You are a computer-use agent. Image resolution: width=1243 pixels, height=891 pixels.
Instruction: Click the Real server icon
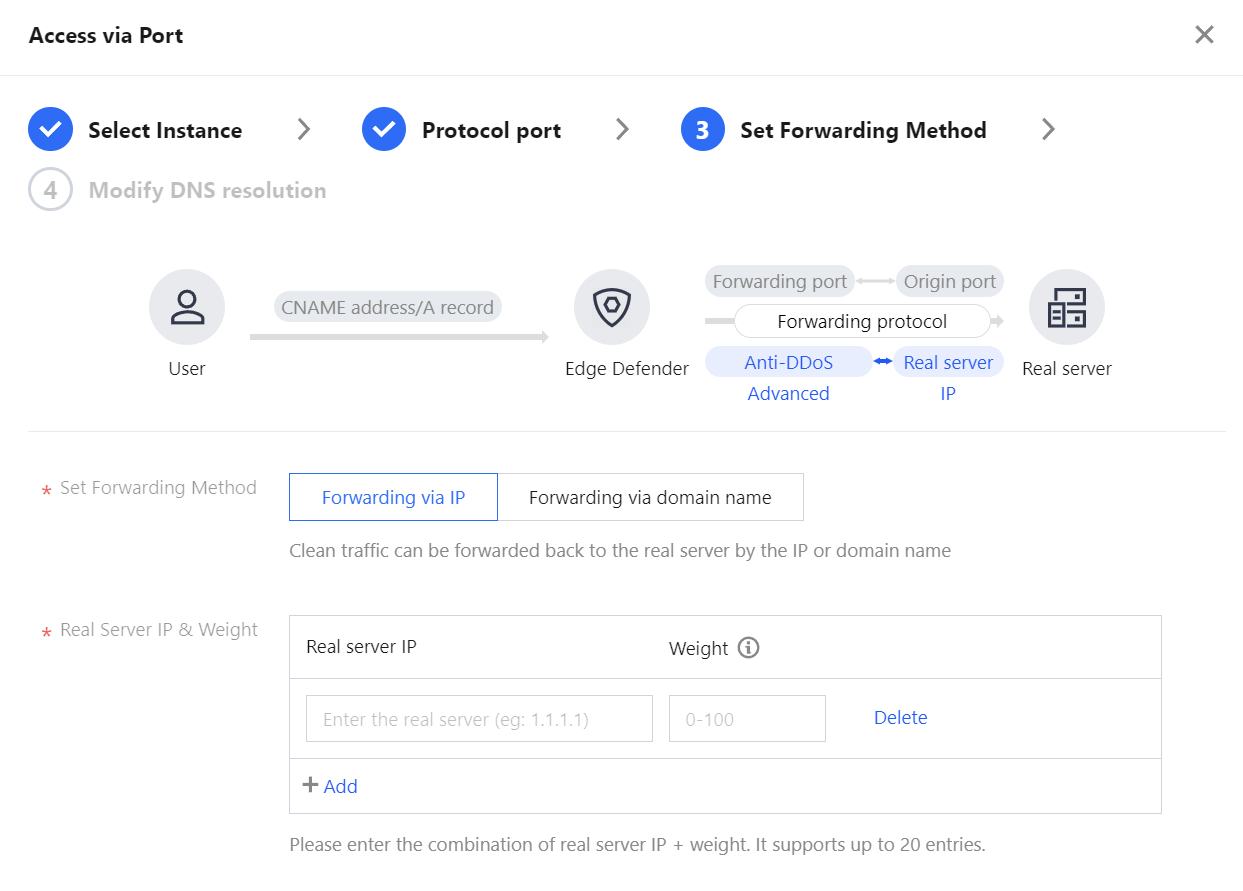pos(1066,307)
